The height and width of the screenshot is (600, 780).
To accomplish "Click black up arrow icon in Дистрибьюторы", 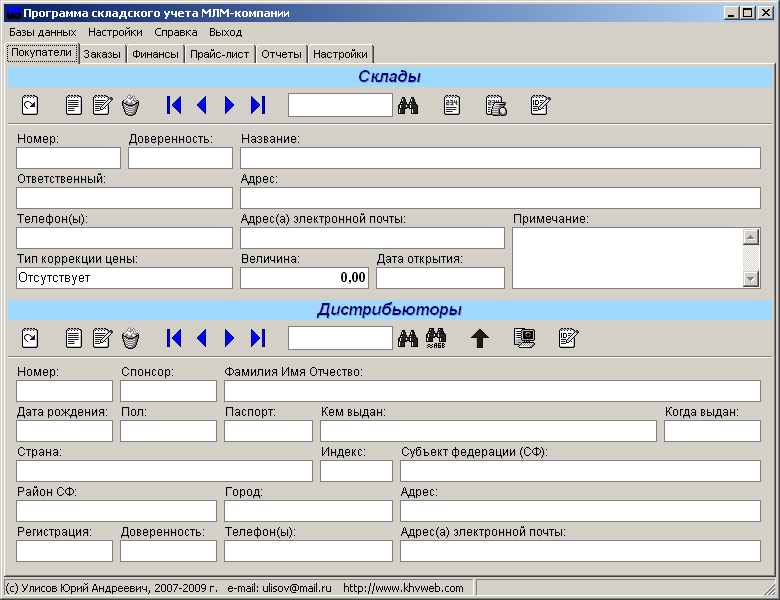I will [x=480, y=338].
